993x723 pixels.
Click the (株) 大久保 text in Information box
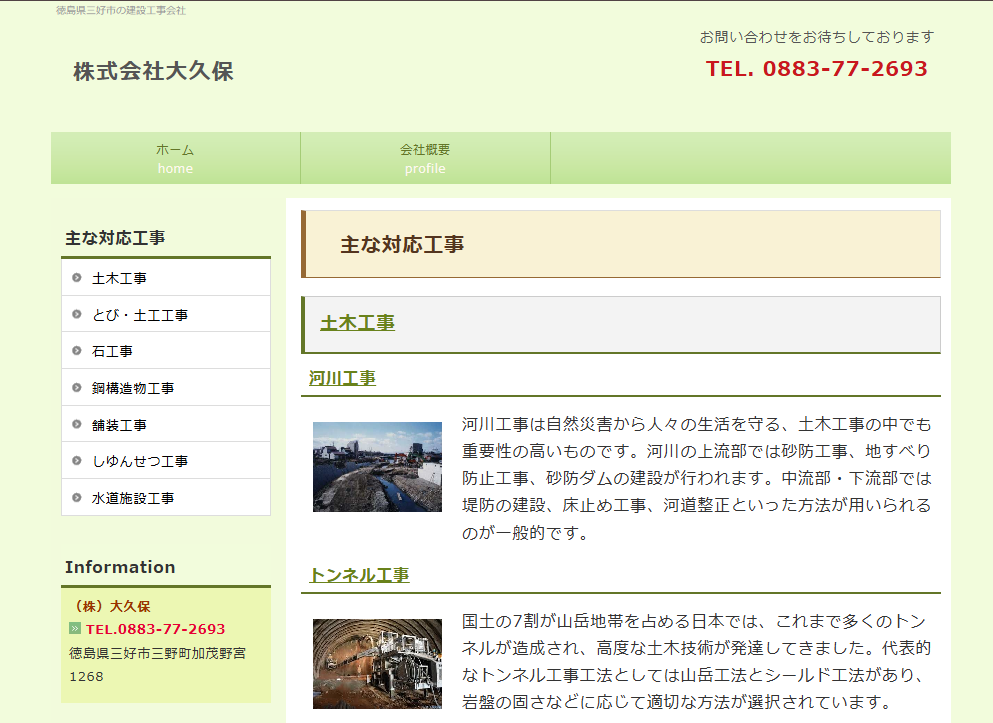click(x=110, y=606)
